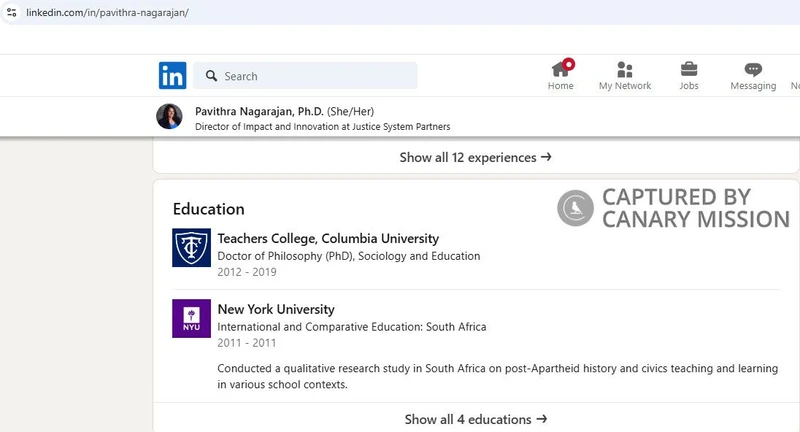The image size is (800, 432).
Task: Click International and Comparative Education text
Action: [x=352, y=327]
